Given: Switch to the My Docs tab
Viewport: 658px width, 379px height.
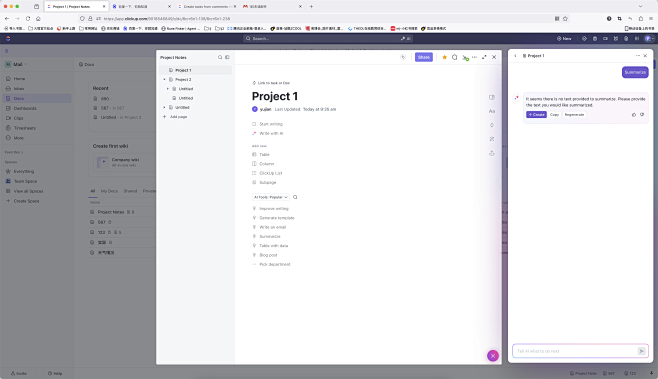Looking at the screenshot, I should point(109,191).
